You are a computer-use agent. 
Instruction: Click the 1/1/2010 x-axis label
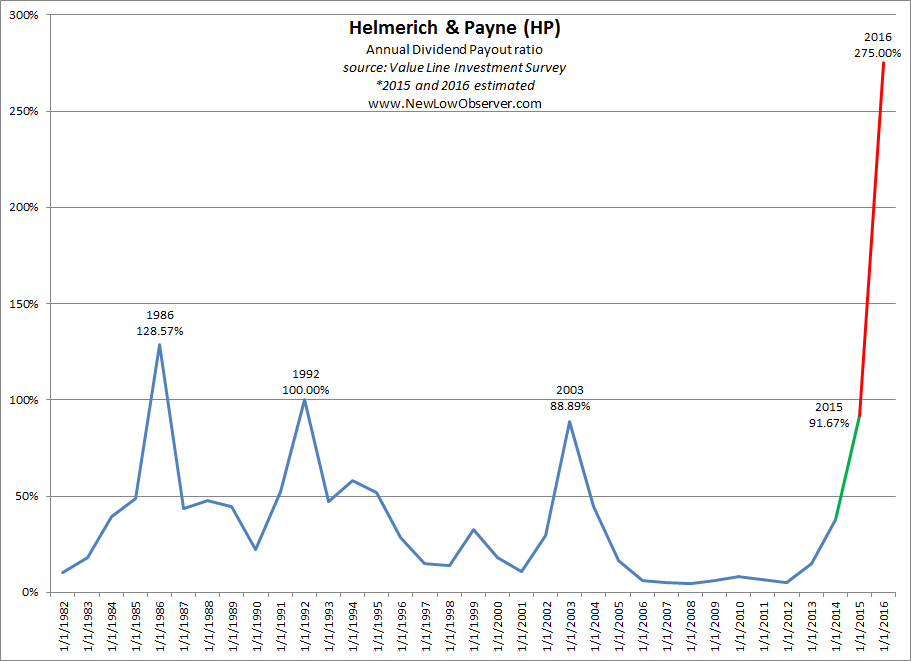[x=739, y=626]
